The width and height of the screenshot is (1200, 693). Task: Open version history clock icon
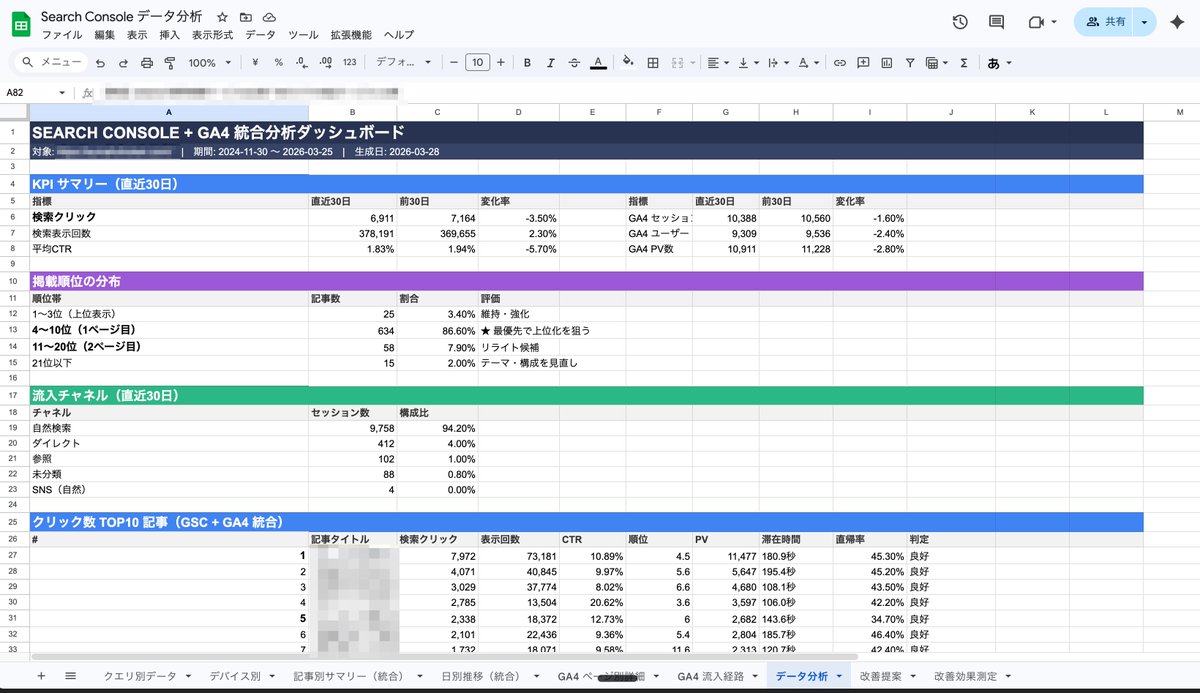pos(960,22)
